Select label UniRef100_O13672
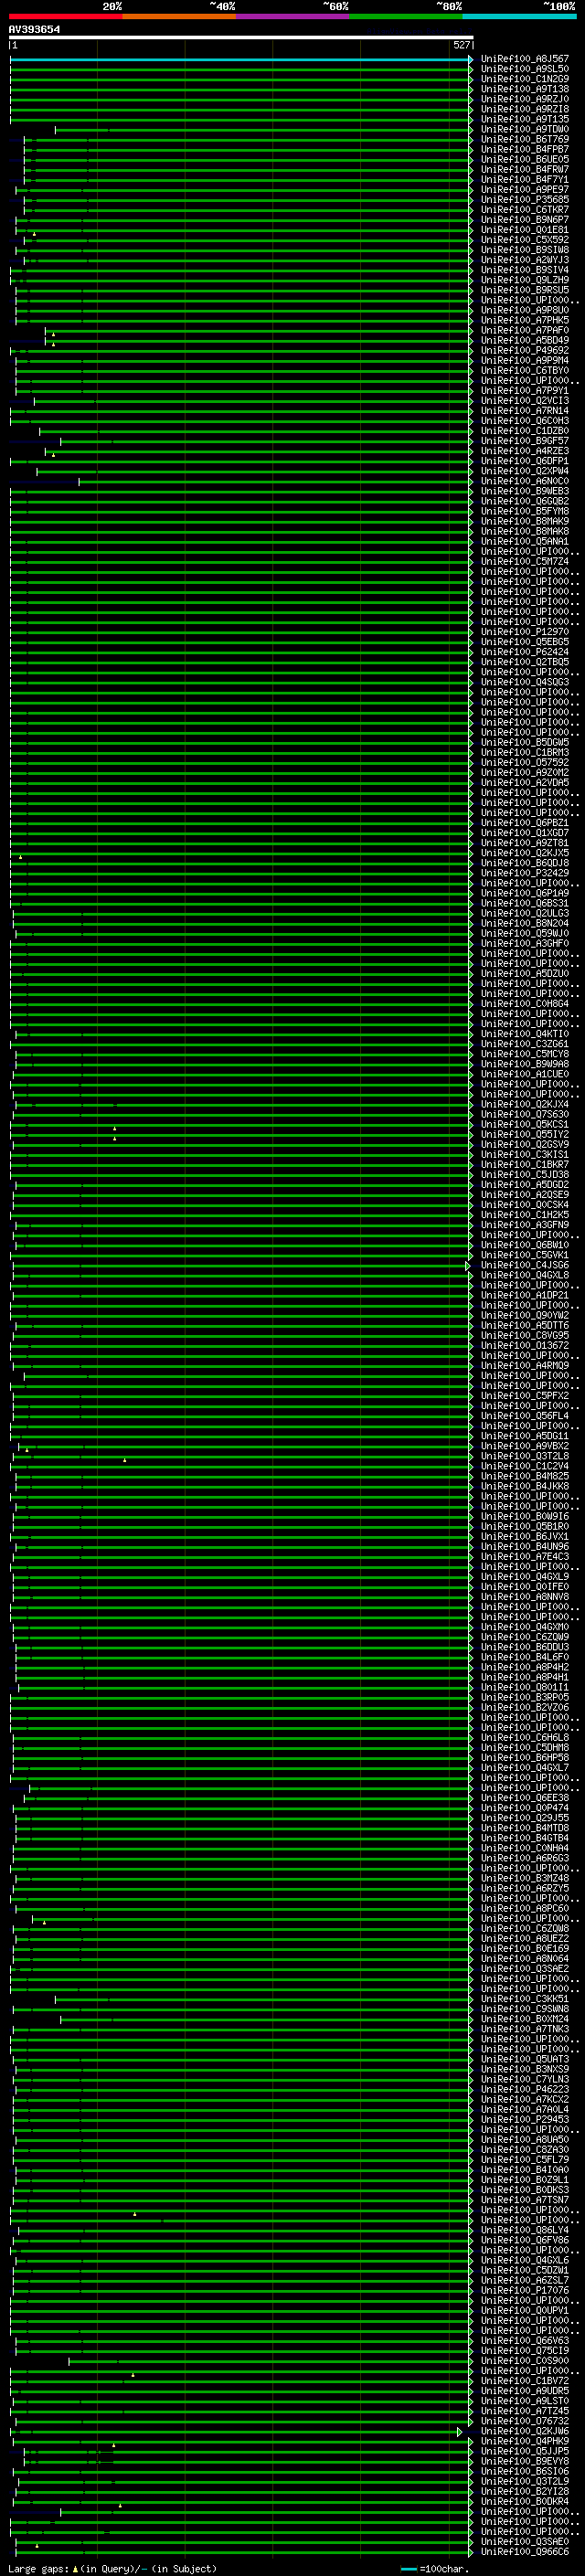Image resolution: width=585 pixels, height=2576 pixels. coord(525,1345)
